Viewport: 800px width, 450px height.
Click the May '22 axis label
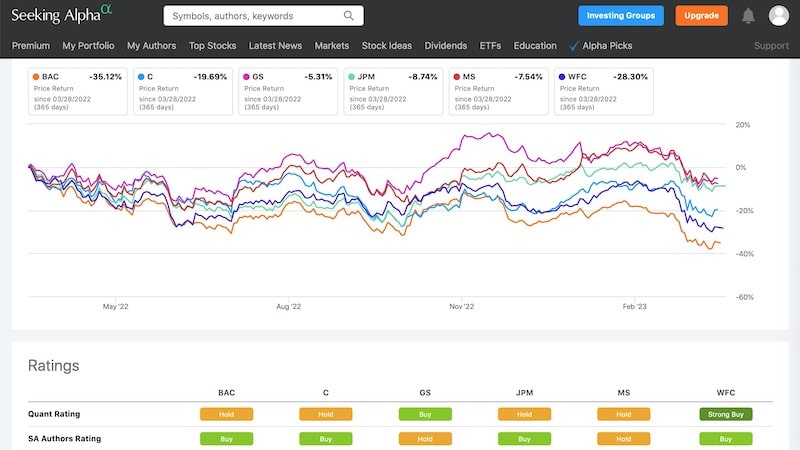(x=115, y=307)
